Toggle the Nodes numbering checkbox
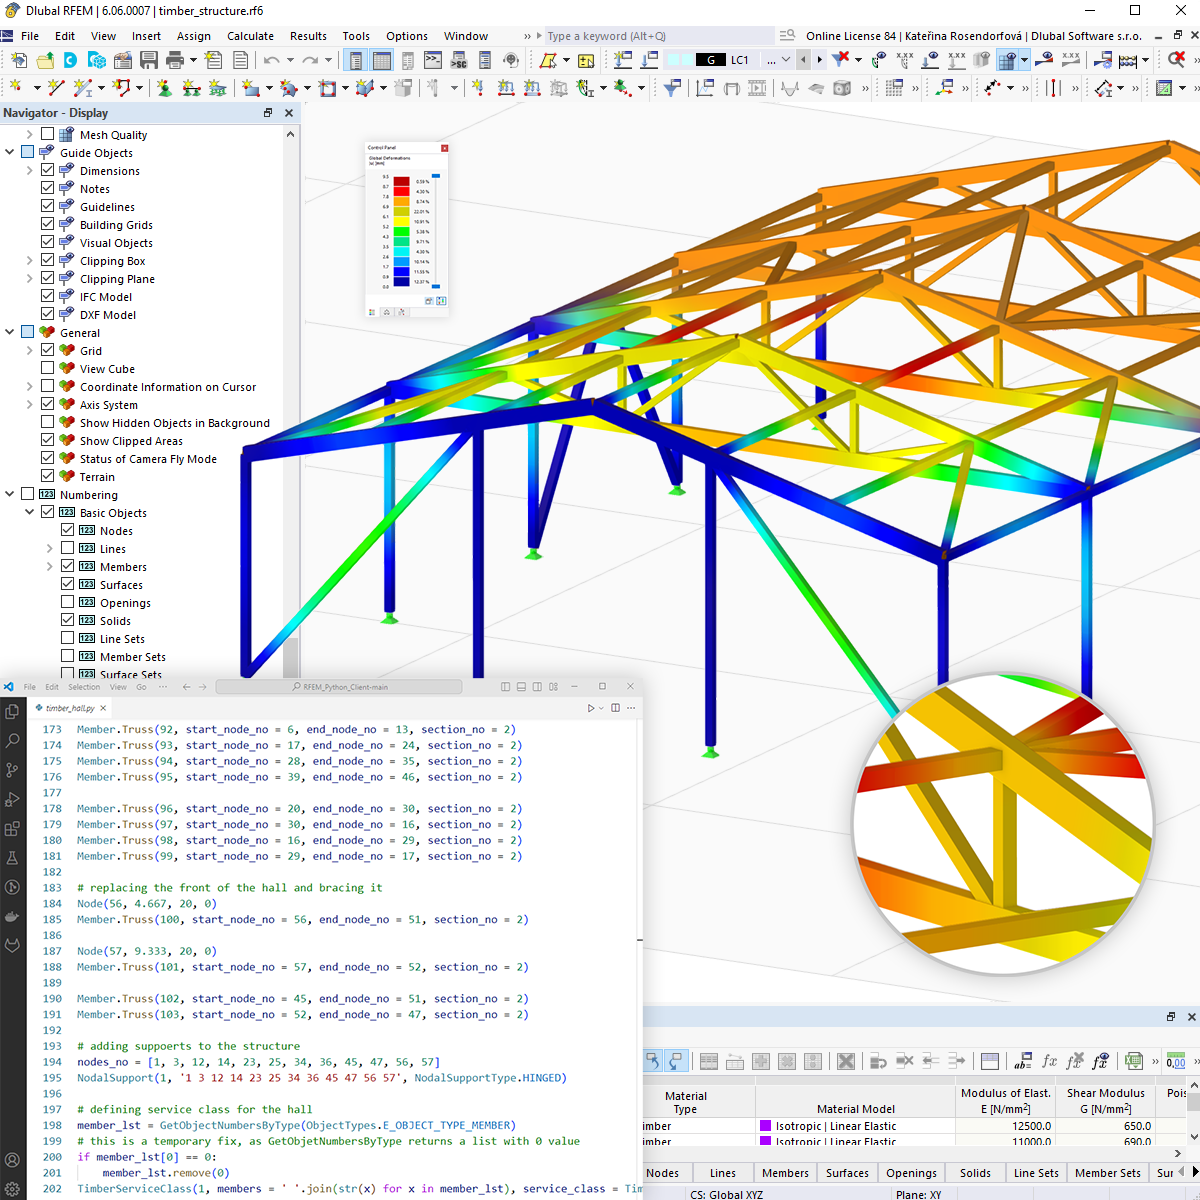1200x1200 pixels. pyautogui.click(x=68, y=530)
